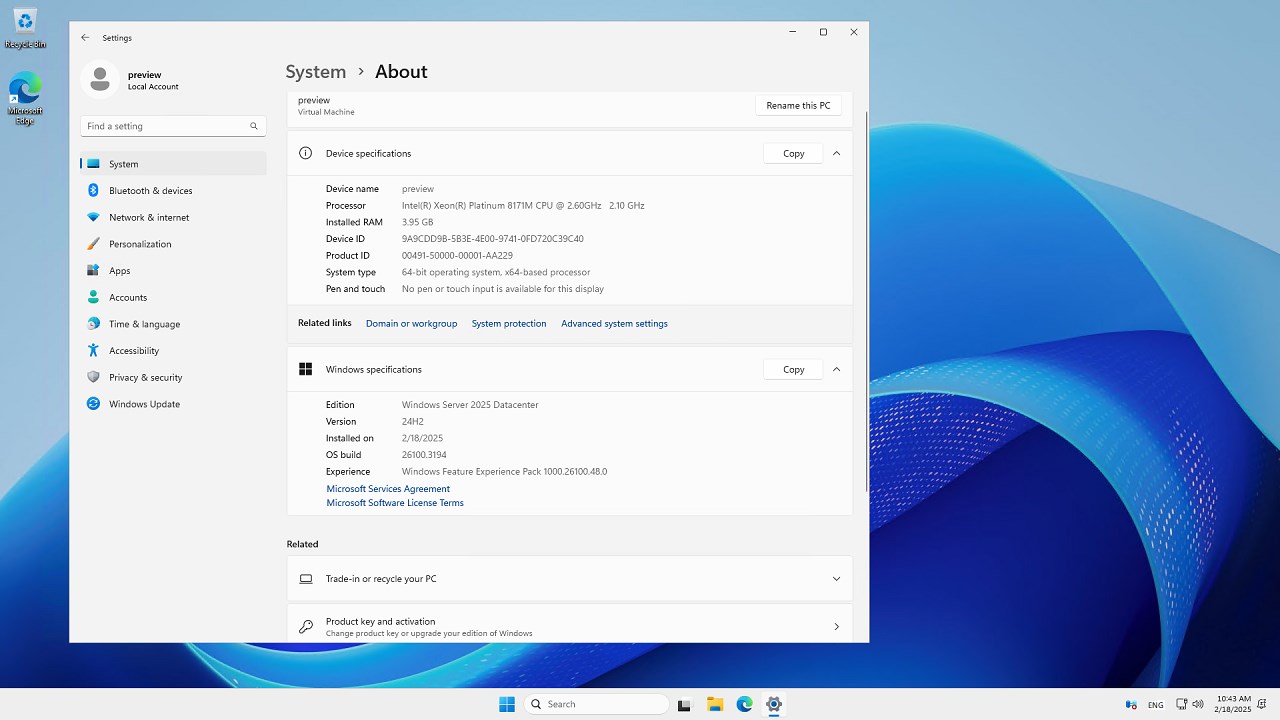Click the Find a setting search box
The height and width of the screenshot is (720, 1280).
pos(172,126)
